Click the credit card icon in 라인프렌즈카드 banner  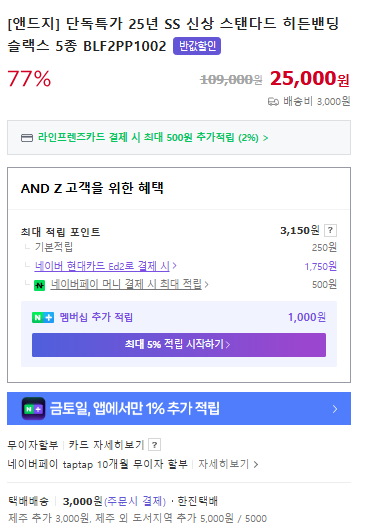click(x=27, y=138)
